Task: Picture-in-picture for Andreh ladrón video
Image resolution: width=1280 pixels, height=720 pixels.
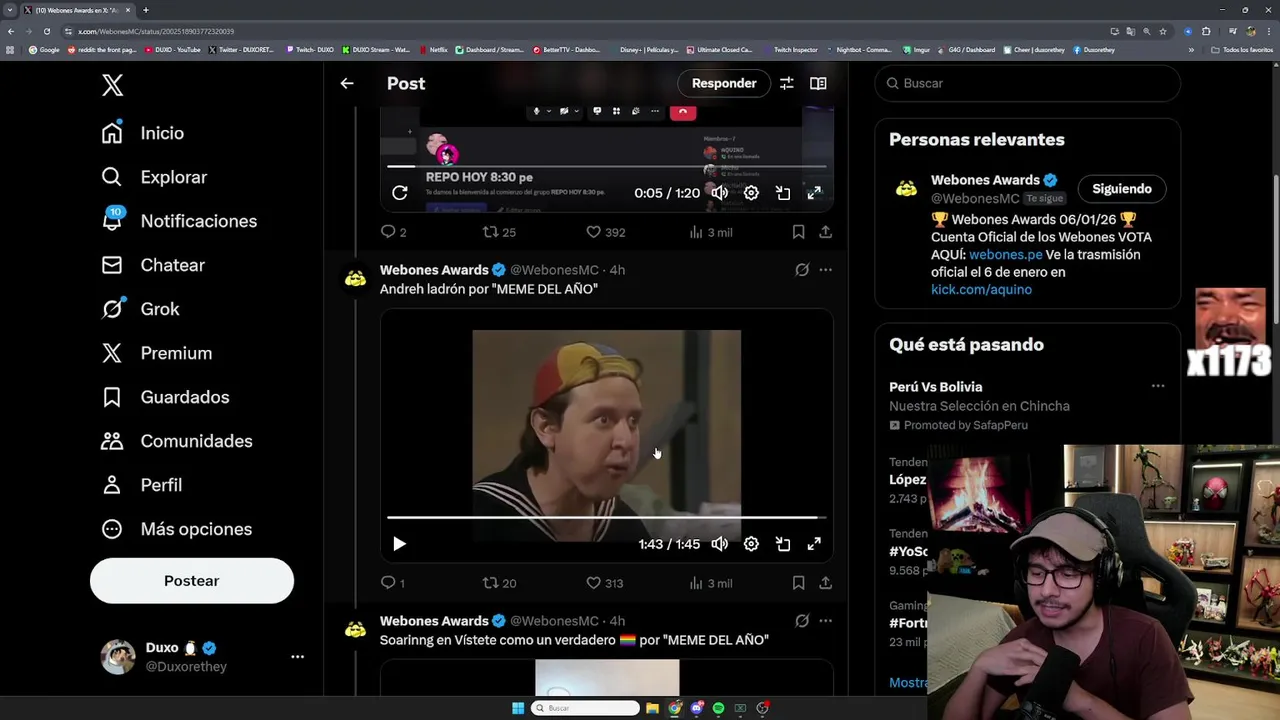Action: pyautogui.click(x=783, y=544)
